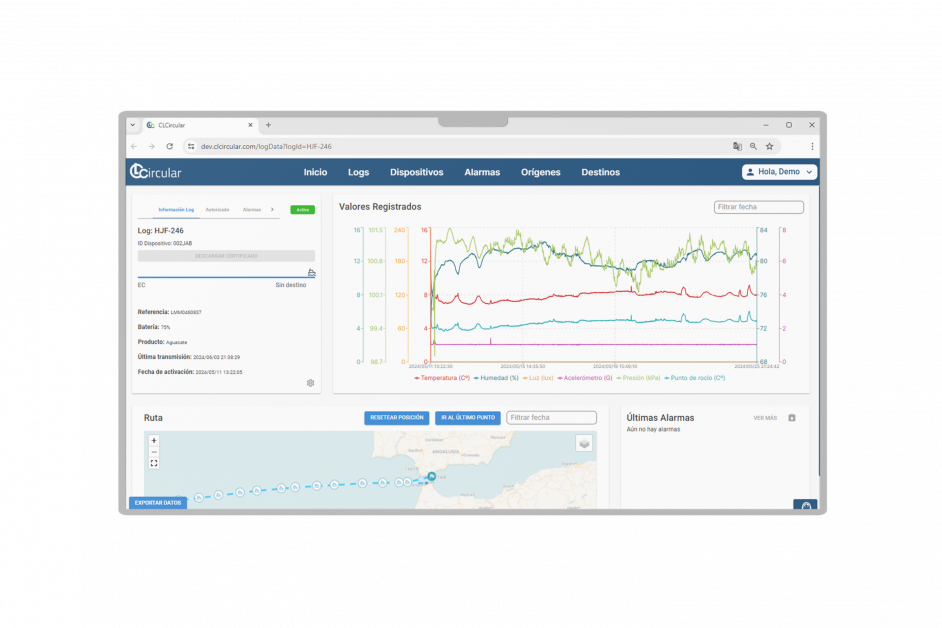Open the basemap layers selector on the map

pos(583,443)
